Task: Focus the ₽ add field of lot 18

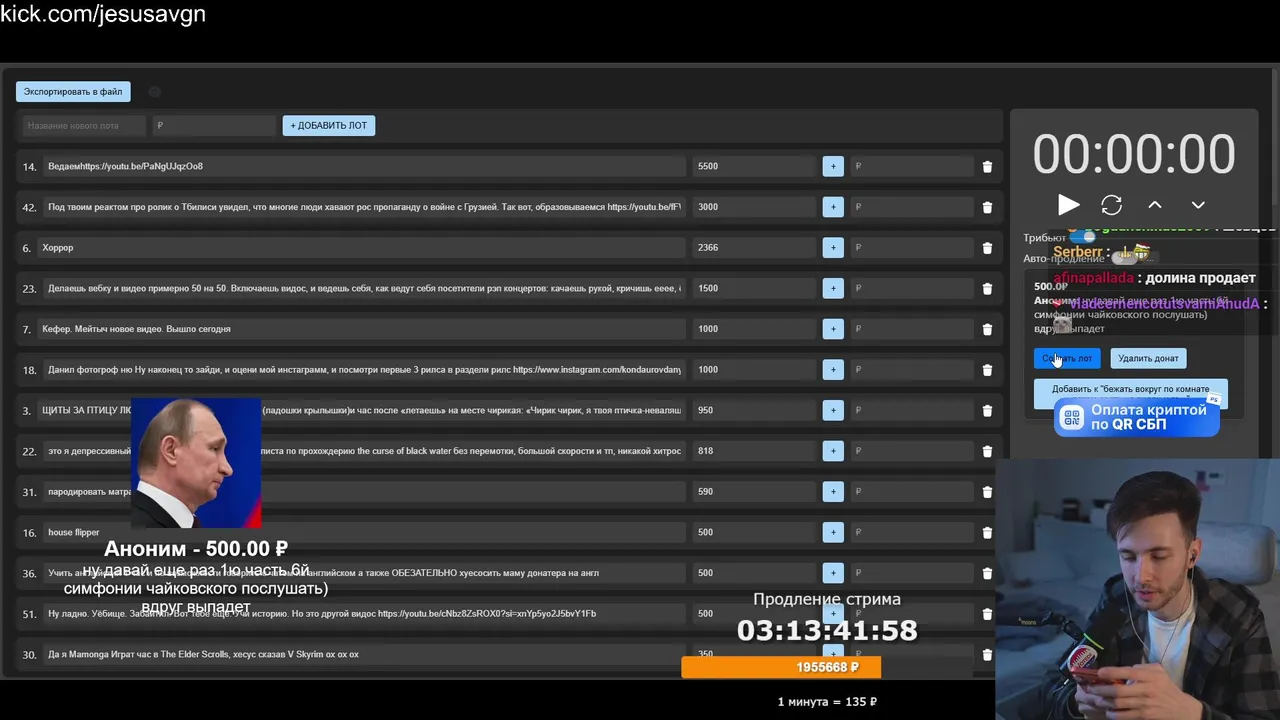Action: click(912, 369)
